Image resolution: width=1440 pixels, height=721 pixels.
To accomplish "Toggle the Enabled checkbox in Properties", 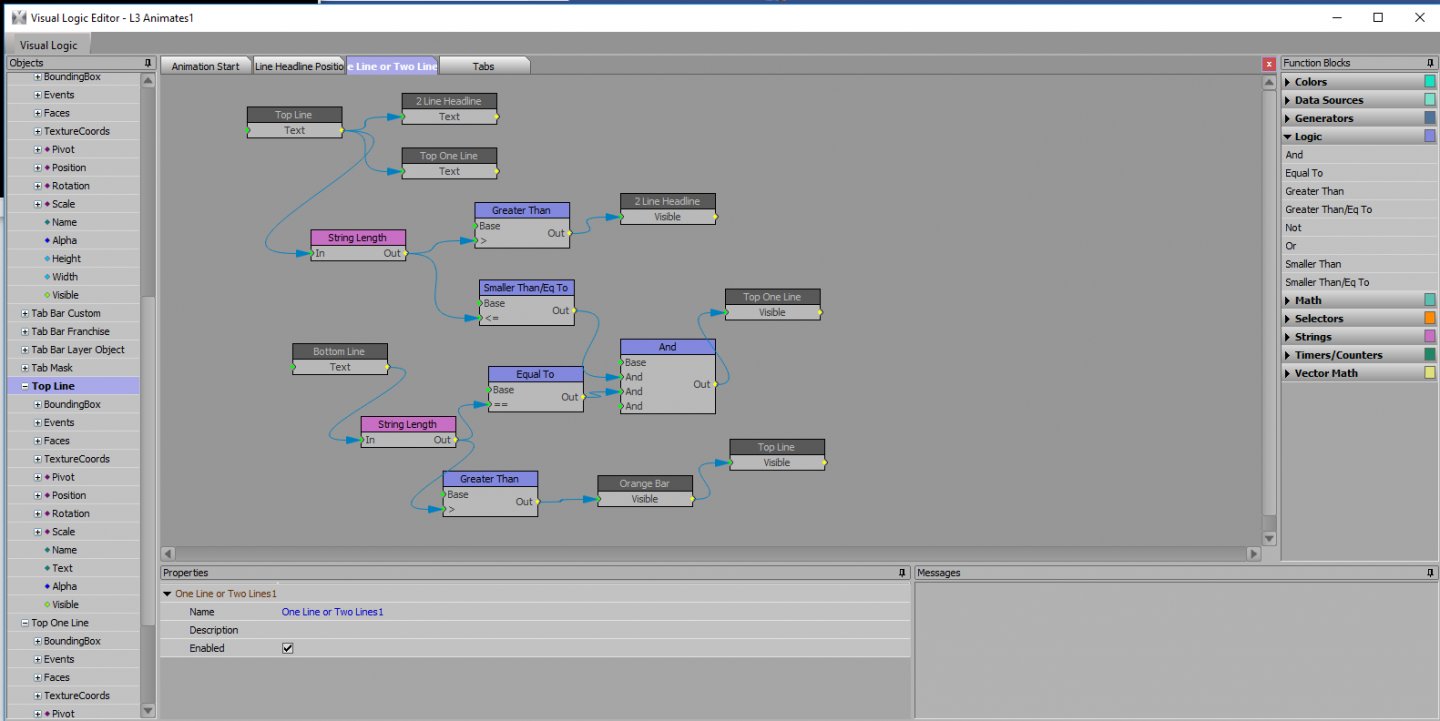I will click(288, 648).
